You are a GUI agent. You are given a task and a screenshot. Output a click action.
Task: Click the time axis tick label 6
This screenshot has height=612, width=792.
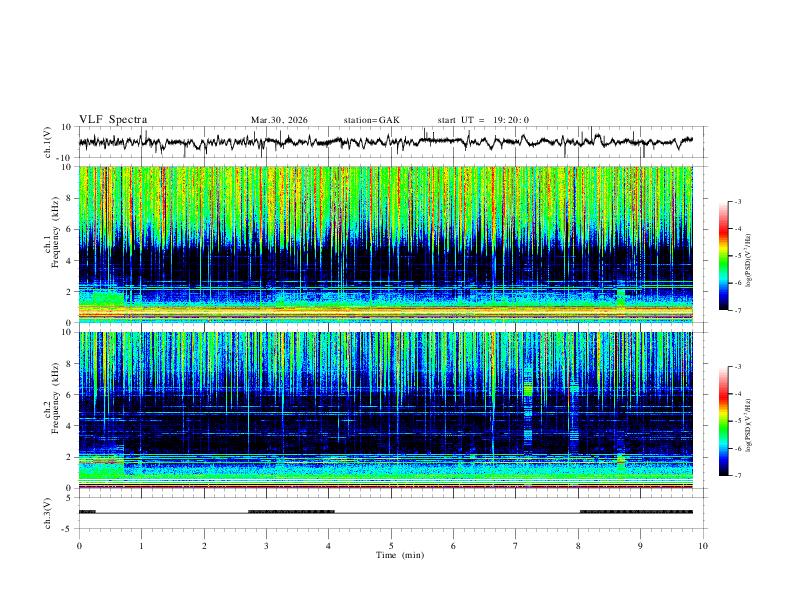point(453,546)
